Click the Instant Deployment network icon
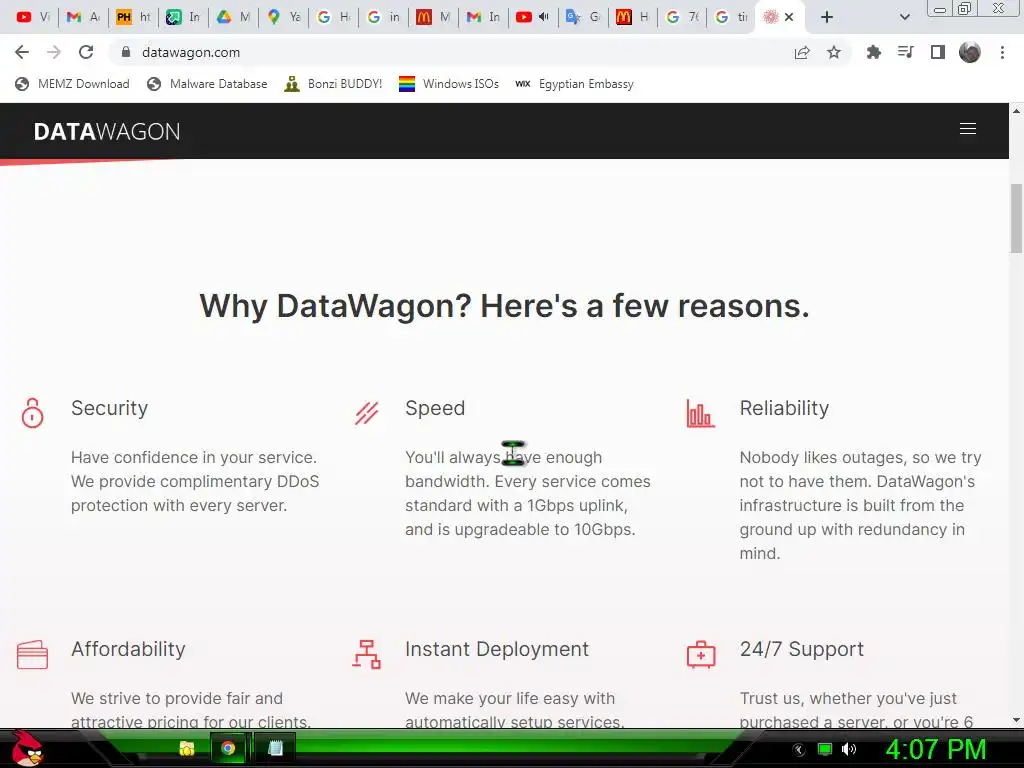The height and width of the screenshot is (768, 1024). pyautogui.click(x=366, y=654)
